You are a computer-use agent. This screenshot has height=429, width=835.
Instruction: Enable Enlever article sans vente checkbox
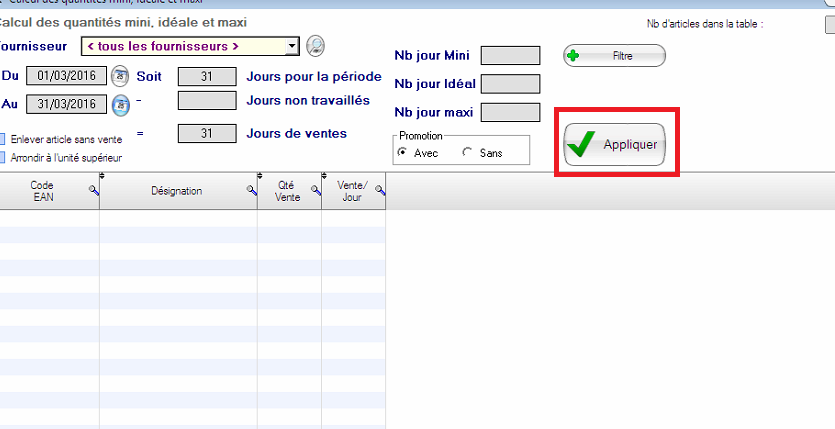coord(4,140)
